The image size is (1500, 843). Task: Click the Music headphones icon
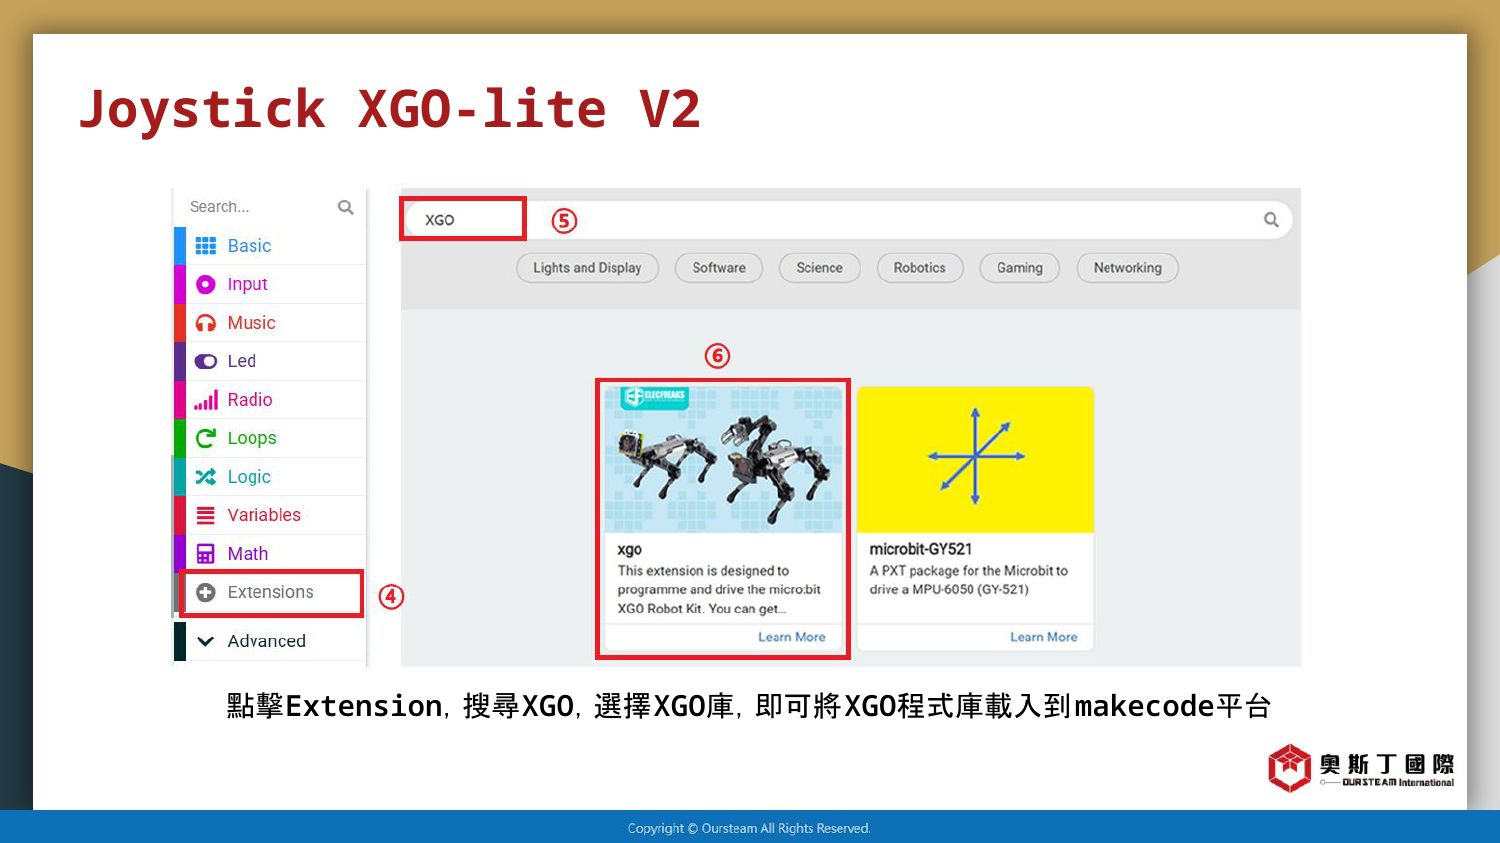click(206, 323)
